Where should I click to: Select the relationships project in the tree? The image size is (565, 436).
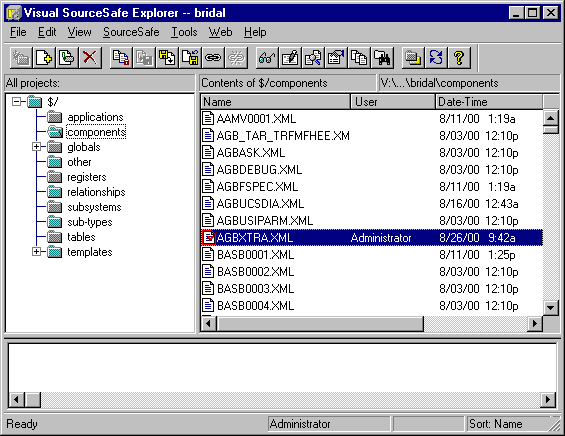click(x=96, y=192)
